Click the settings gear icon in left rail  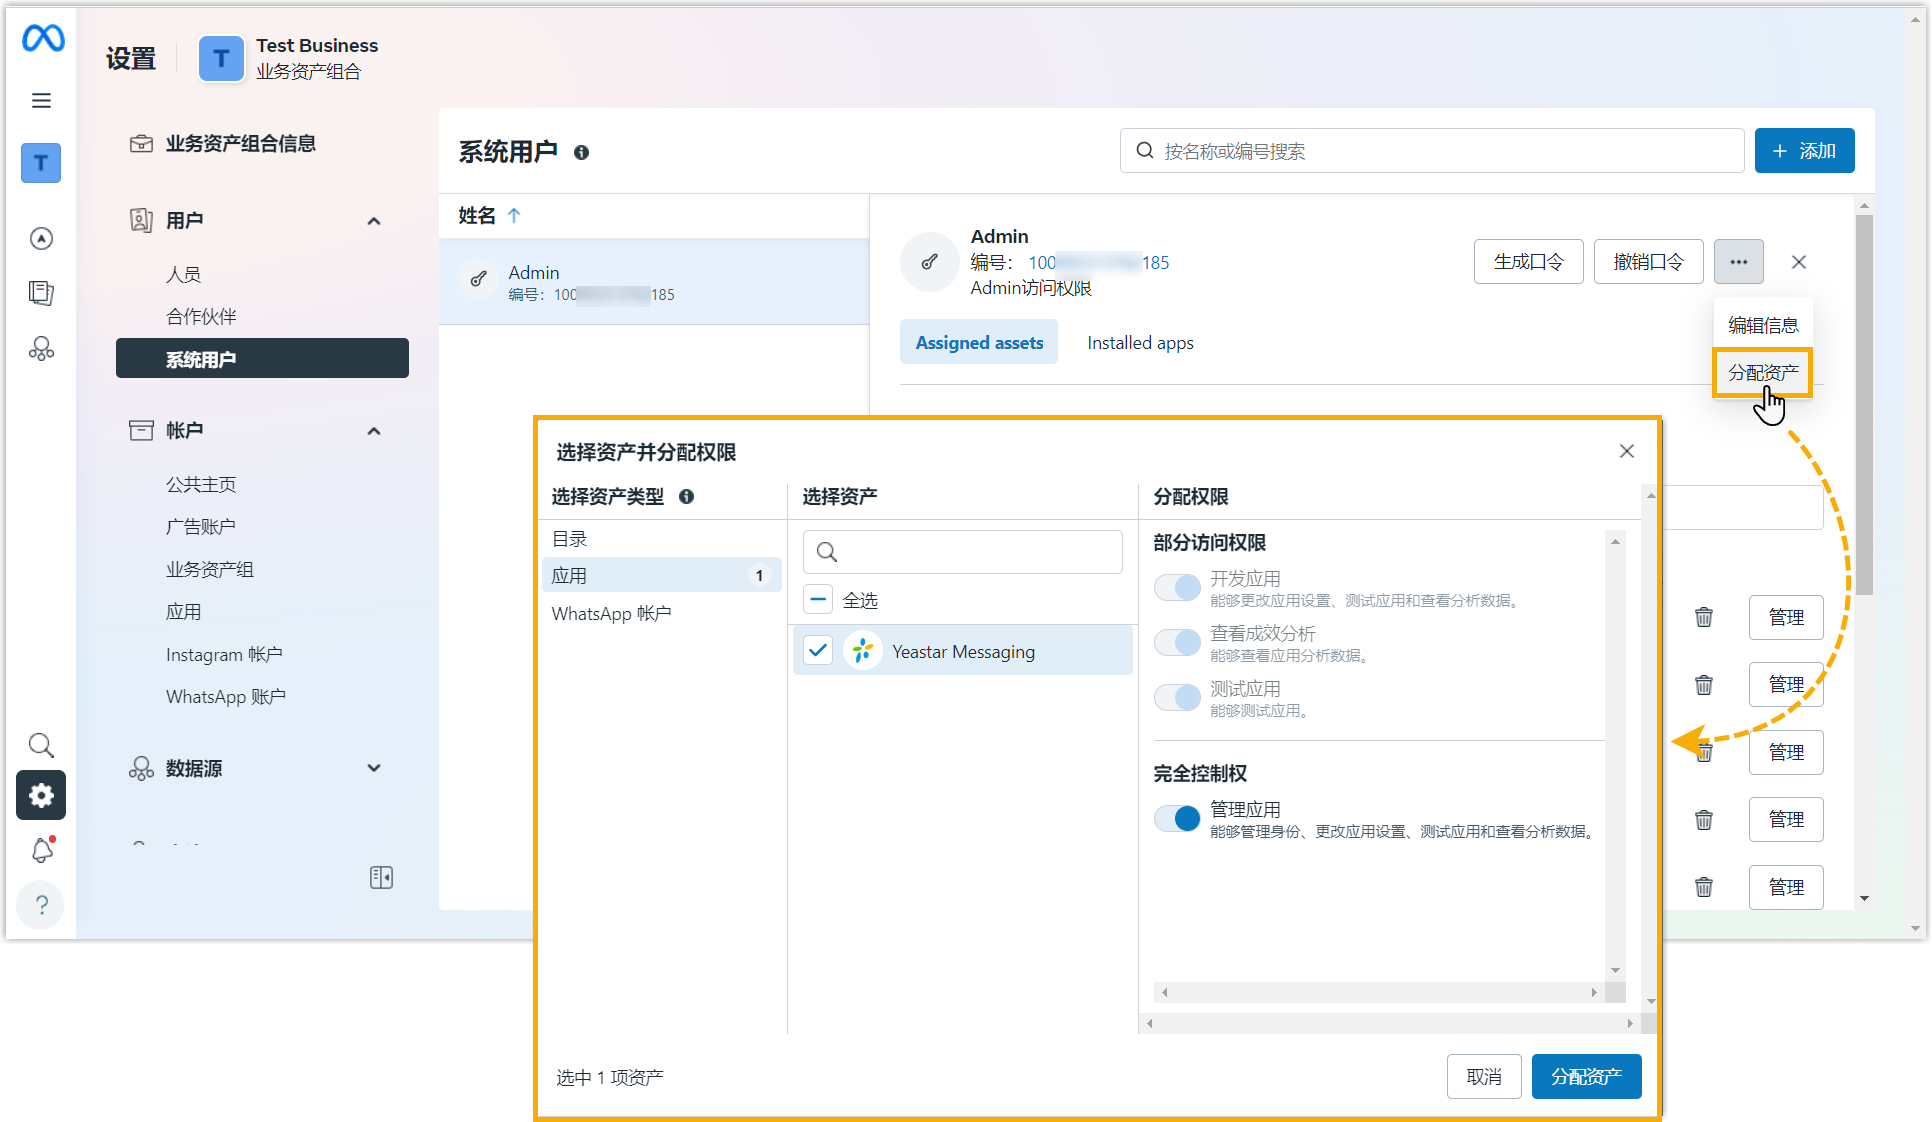41,795
